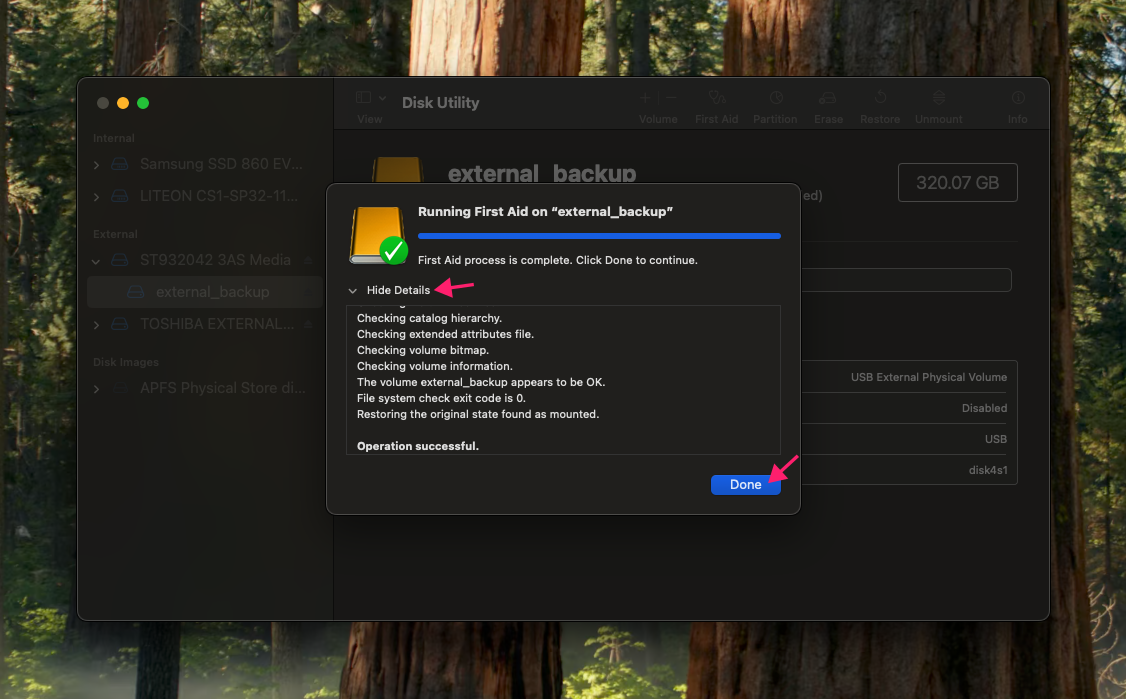Select ST932042 3AS Media in sidebar
The height and width of the screenshot is (699, 1126).
pyautogui.click(x=215, y=260)
